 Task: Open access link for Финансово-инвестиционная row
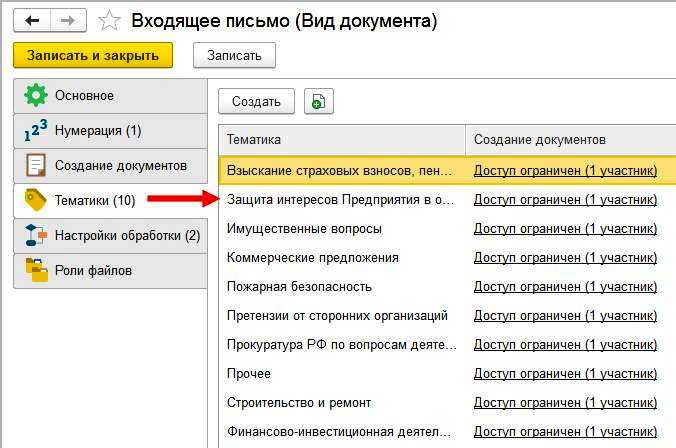(x=565, y=432)
